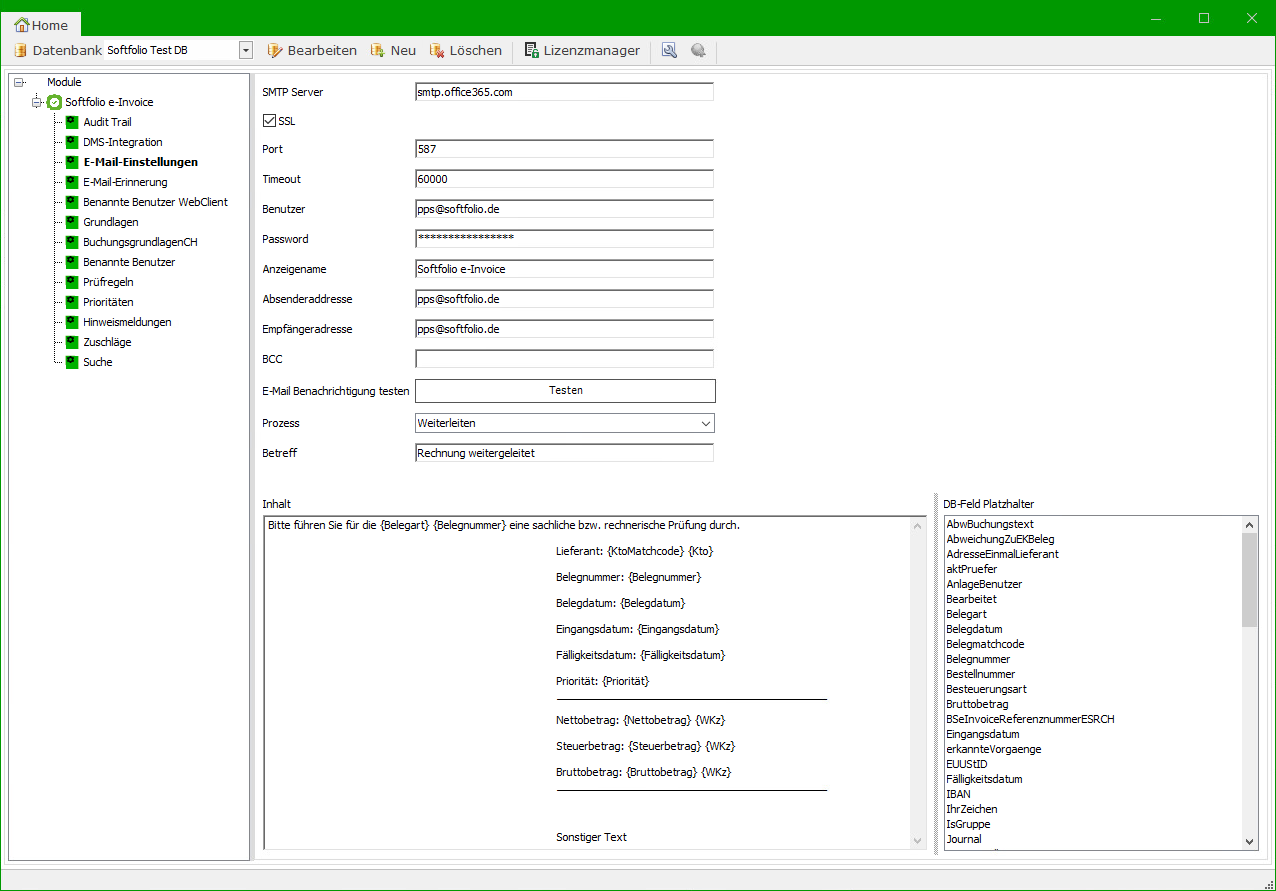Screen dimensions: 1276x891
Task: Select E-Mail-Erinnerung in module tree
Action: tap(125, 182)
